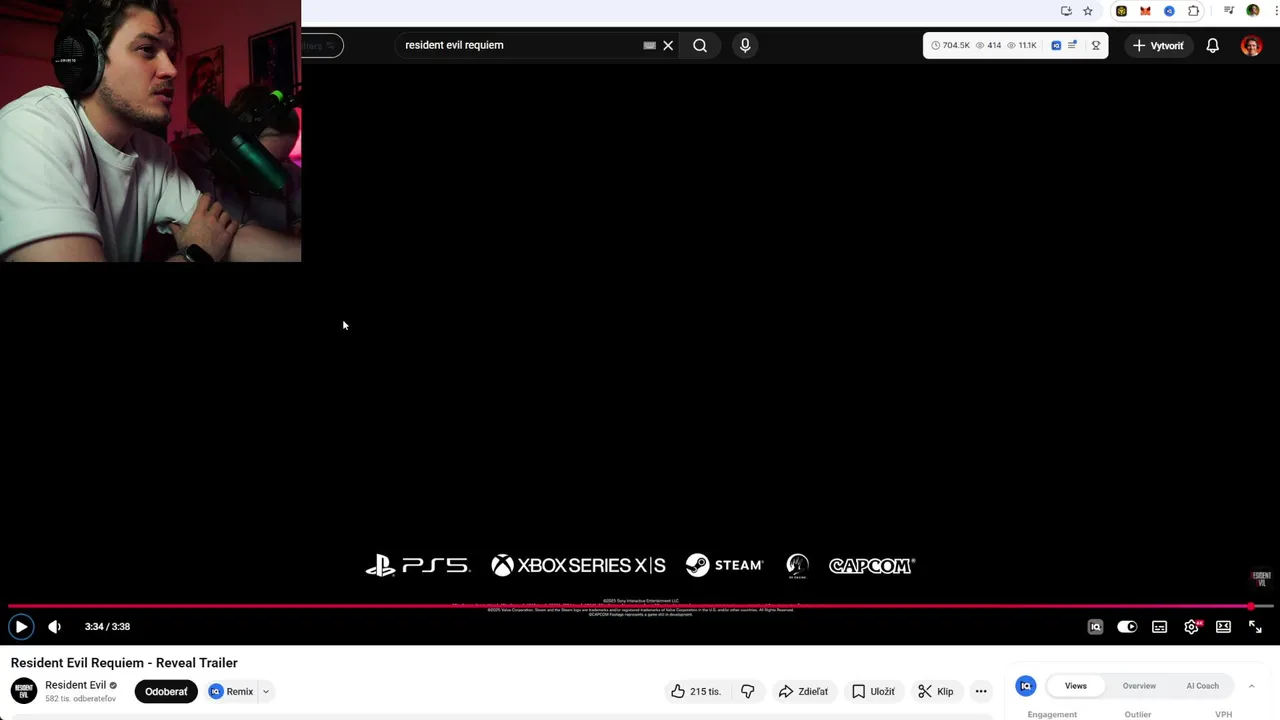Open more actions three-dot menu
1280x720 pixels.
[x=981, y=691]
